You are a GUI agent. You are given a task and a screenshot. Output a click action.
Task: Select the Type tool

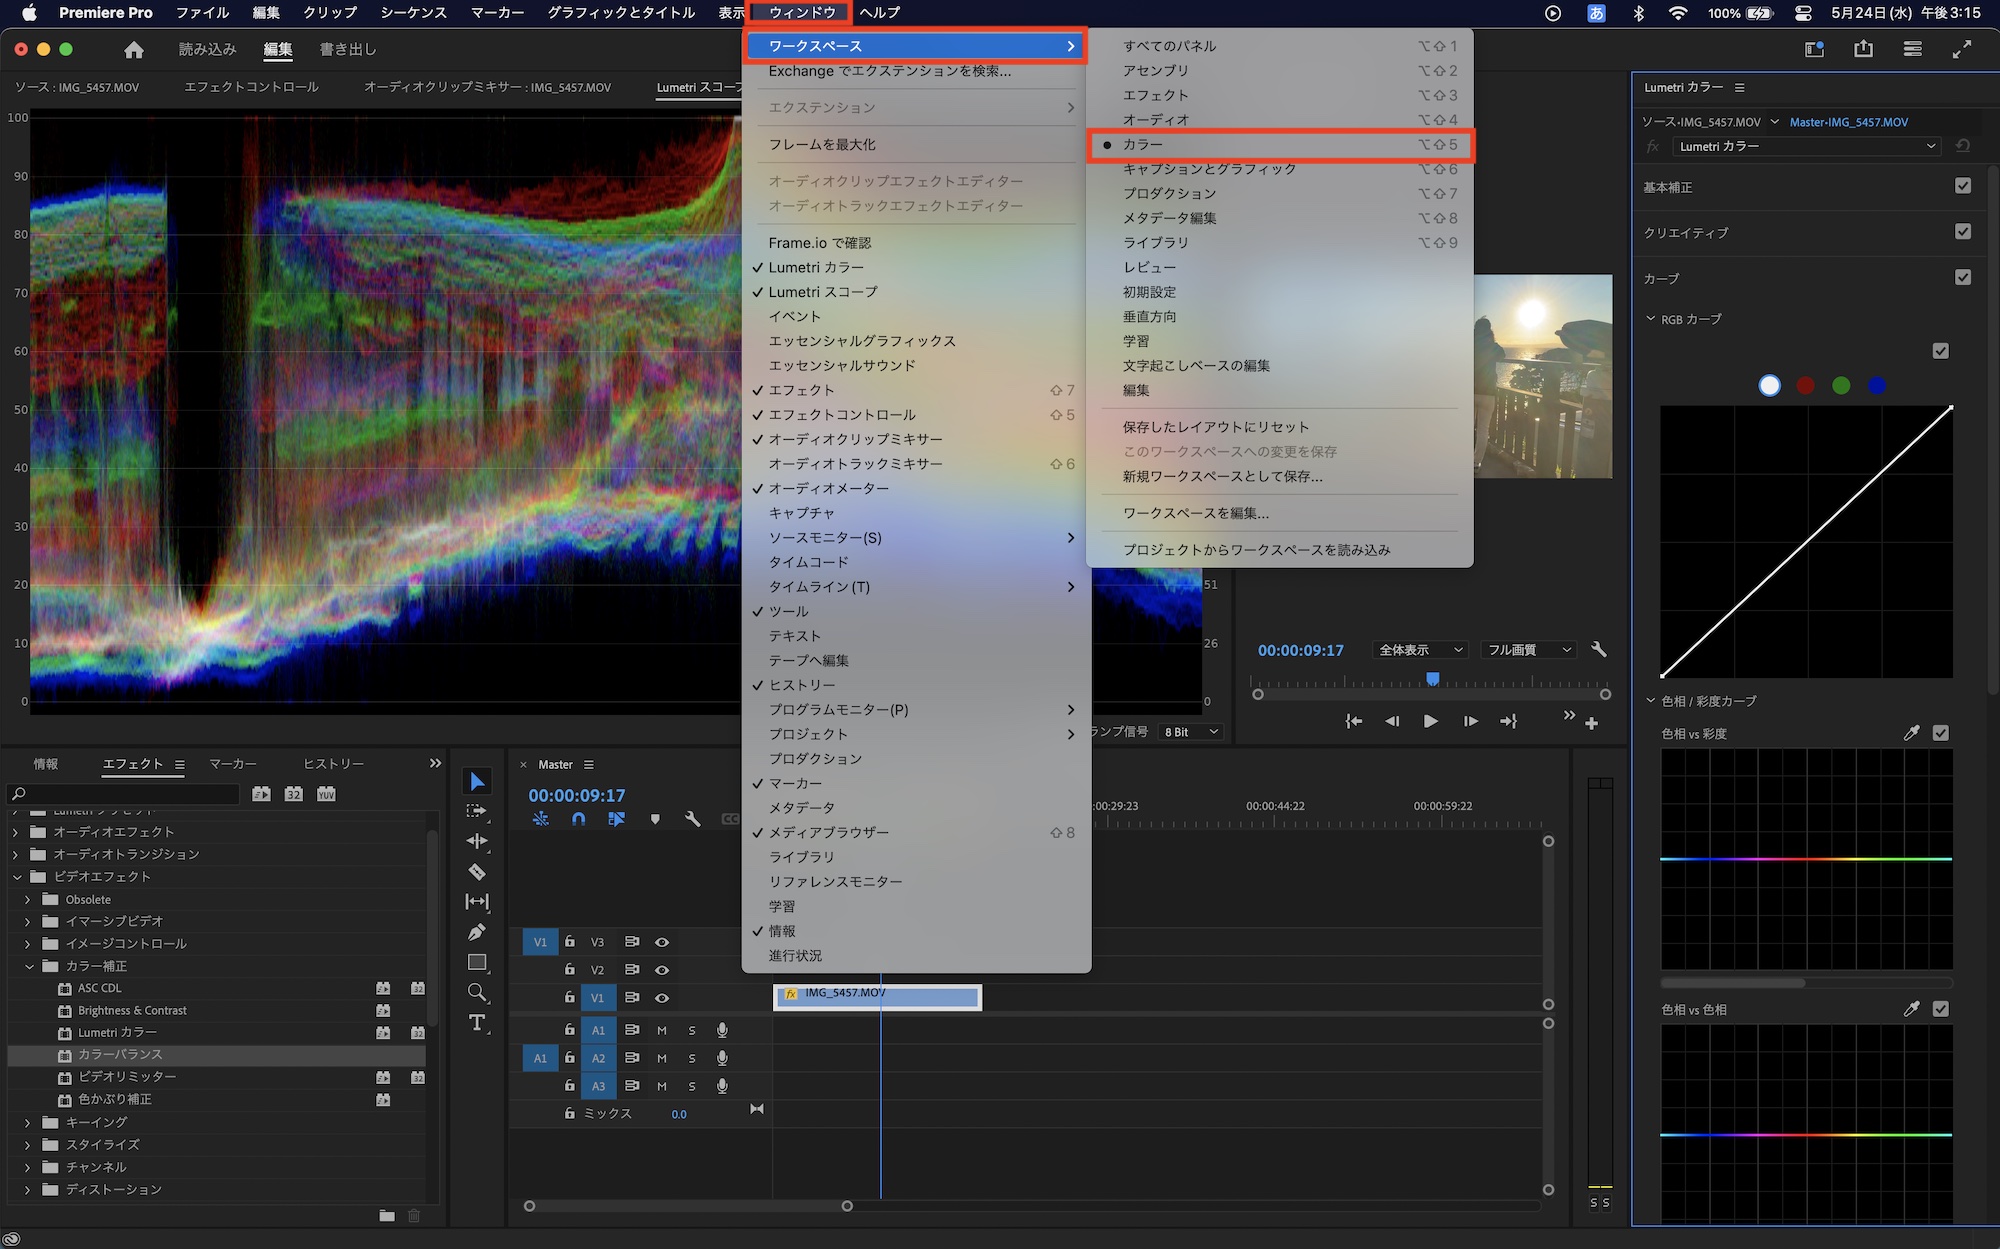tap(477, 1023)
